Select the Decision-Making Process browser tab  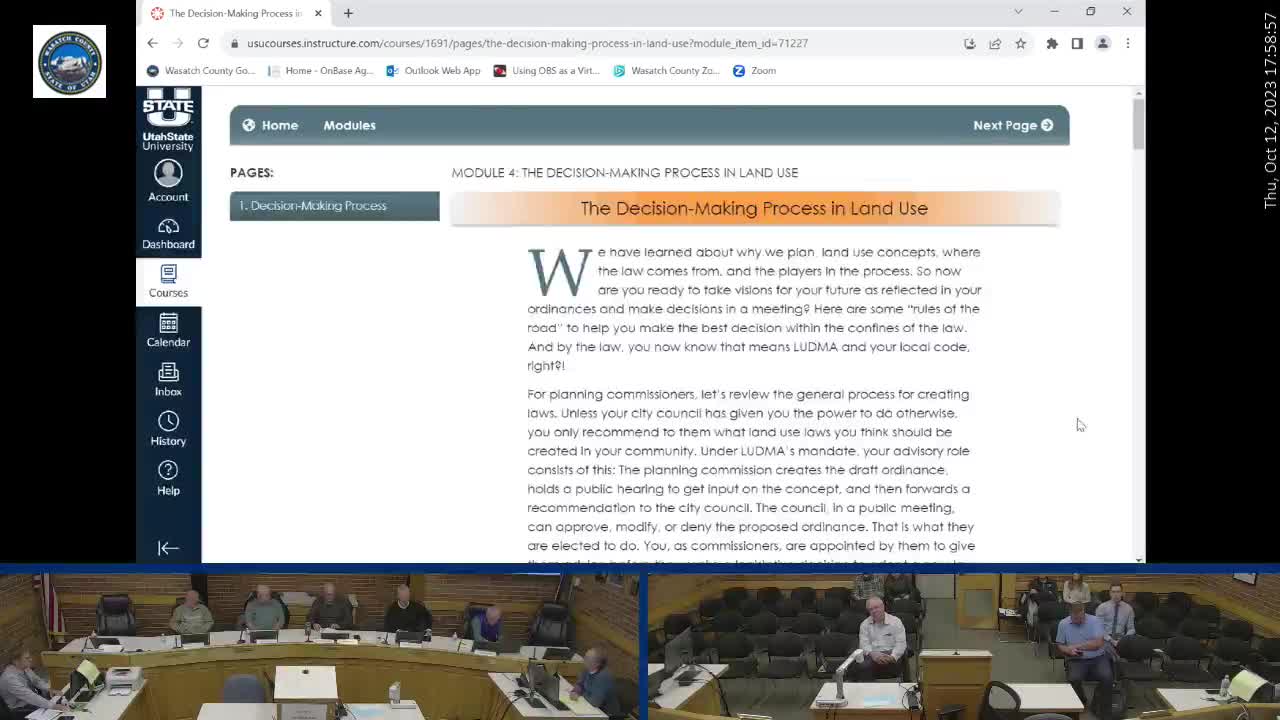[236, 13]
